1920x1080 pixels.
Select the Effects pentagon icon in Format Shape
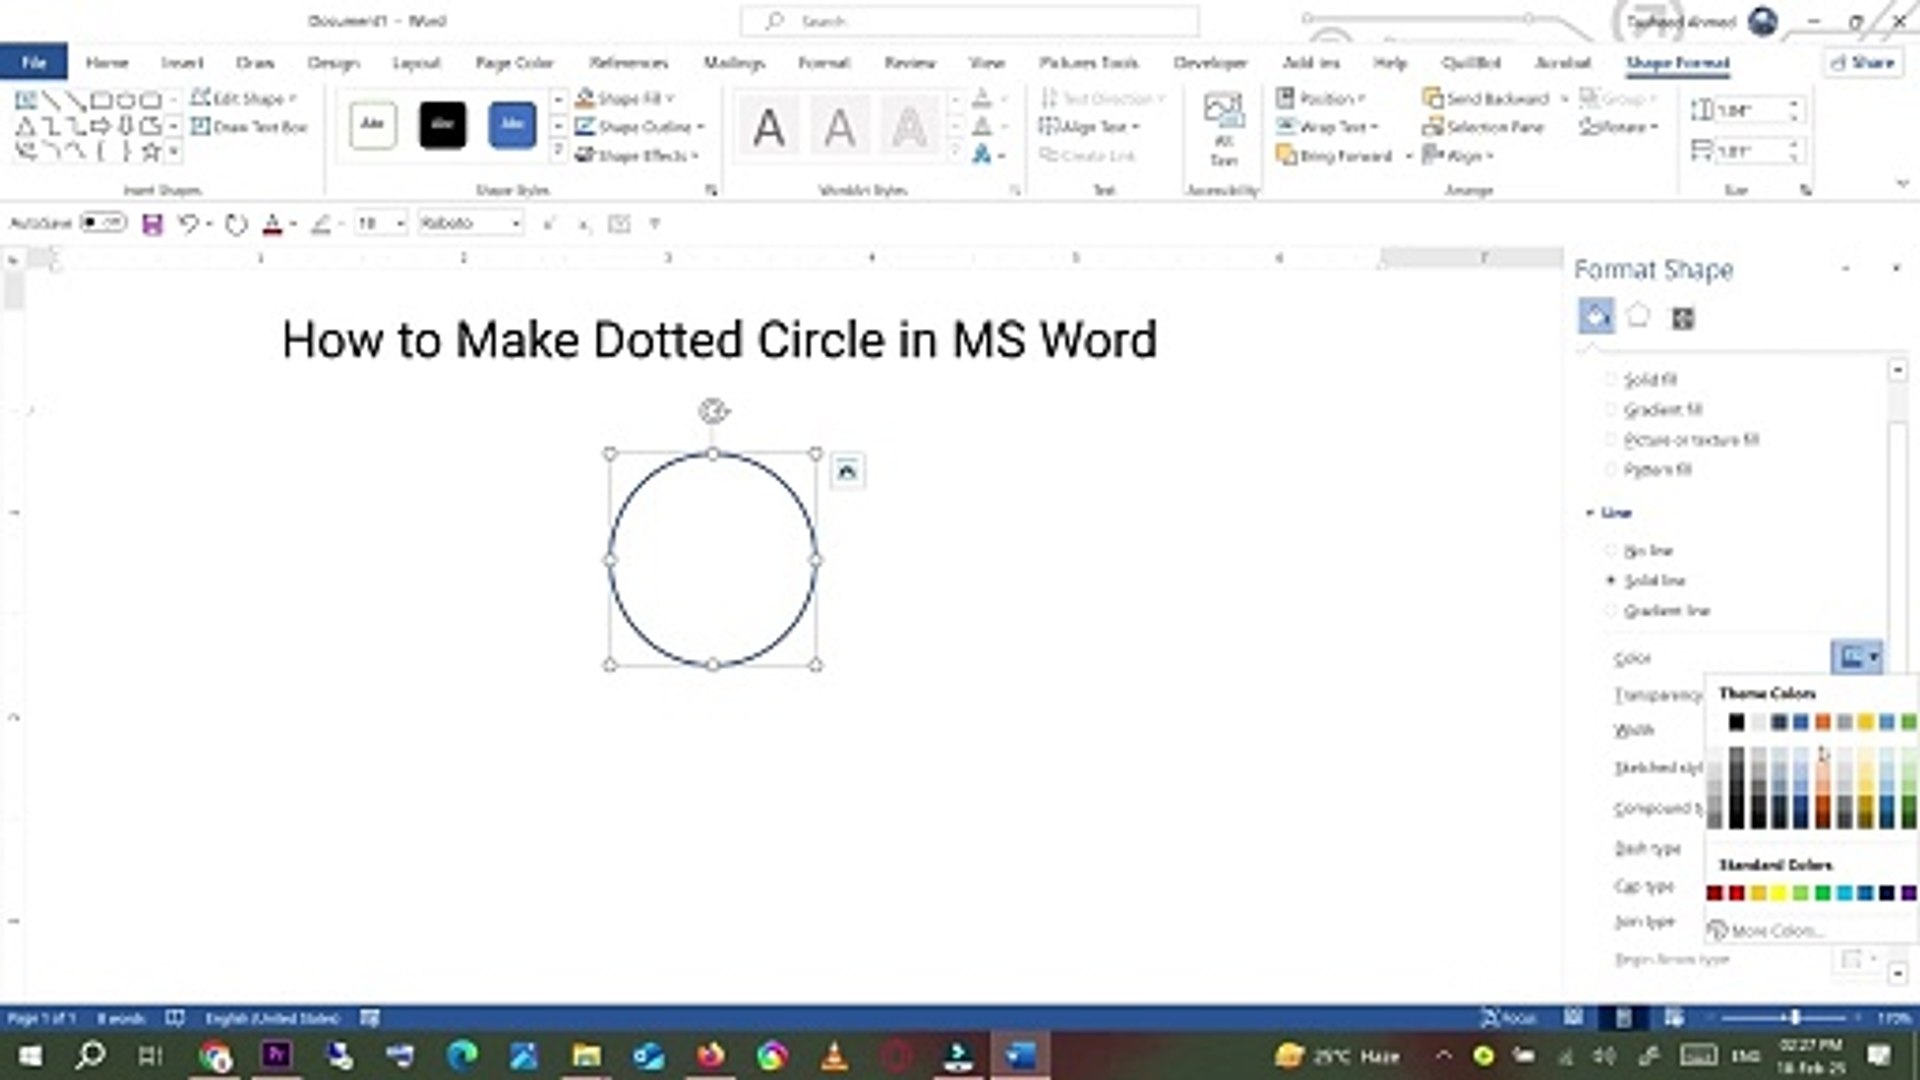click(1638, 317)
